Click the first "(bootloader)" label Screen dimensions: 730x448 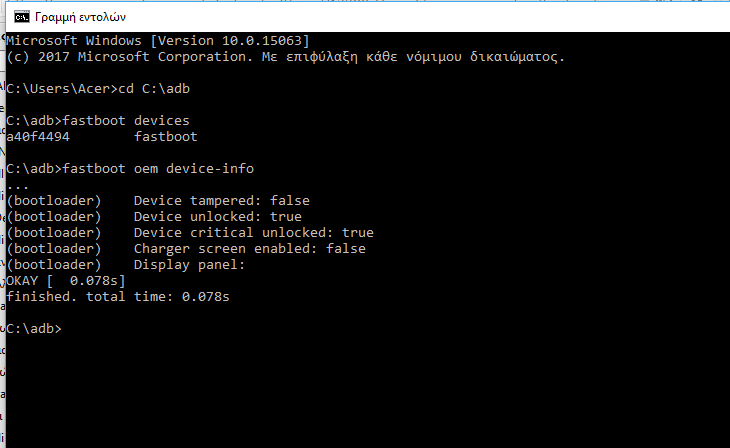53,200
